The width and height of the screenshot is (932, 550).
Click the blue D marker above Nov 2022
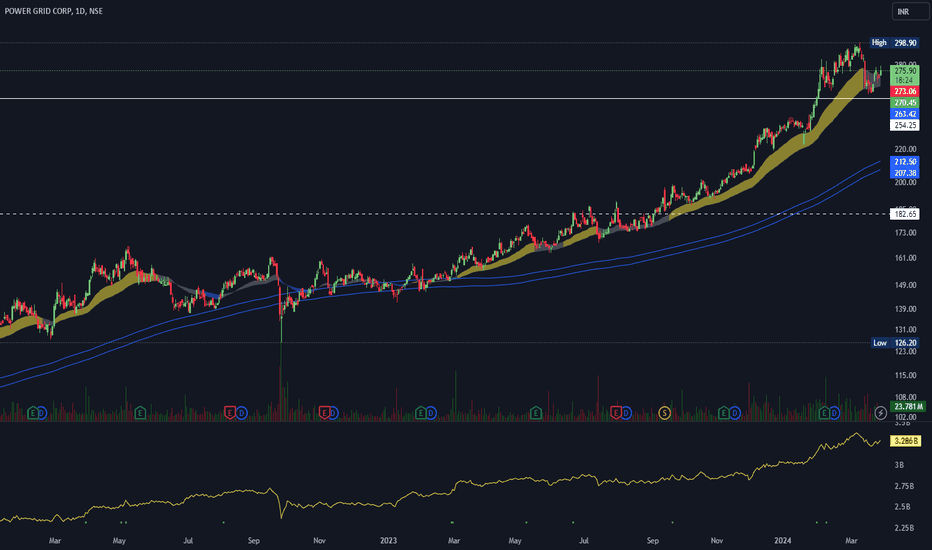coord(333,413)
